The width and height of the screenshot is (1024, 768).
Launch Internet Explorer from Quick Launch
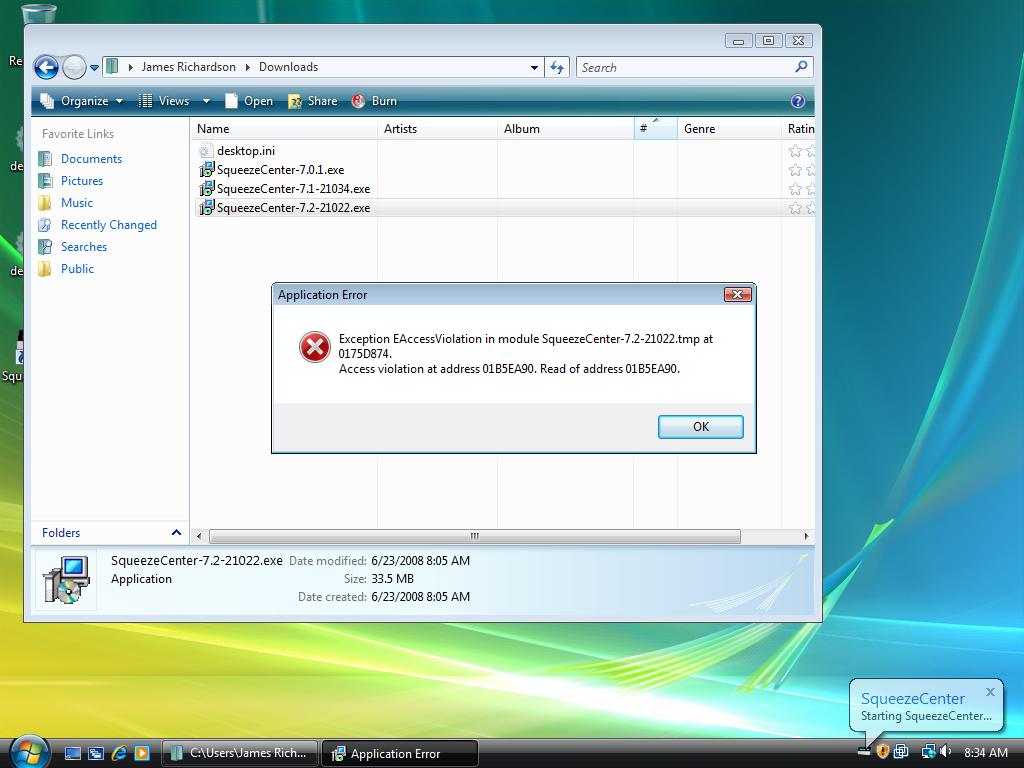tap(120, 753)
